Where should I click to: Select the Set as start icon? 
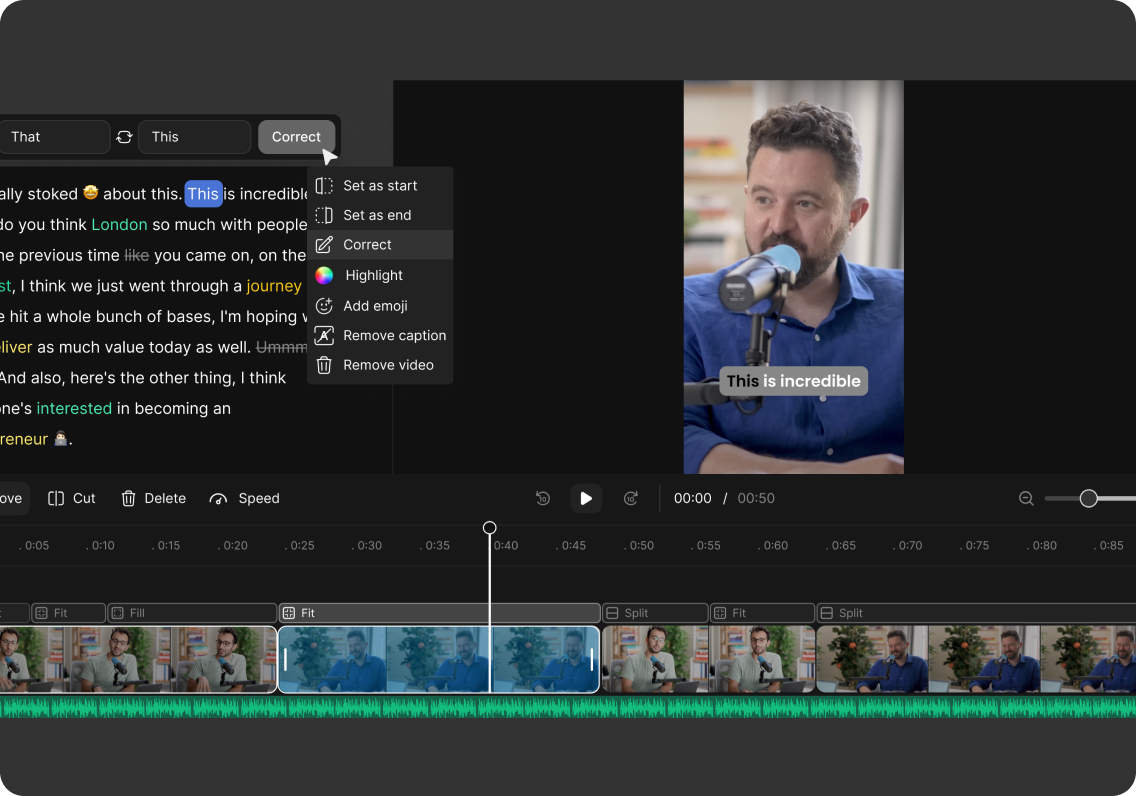coord(323,185)
